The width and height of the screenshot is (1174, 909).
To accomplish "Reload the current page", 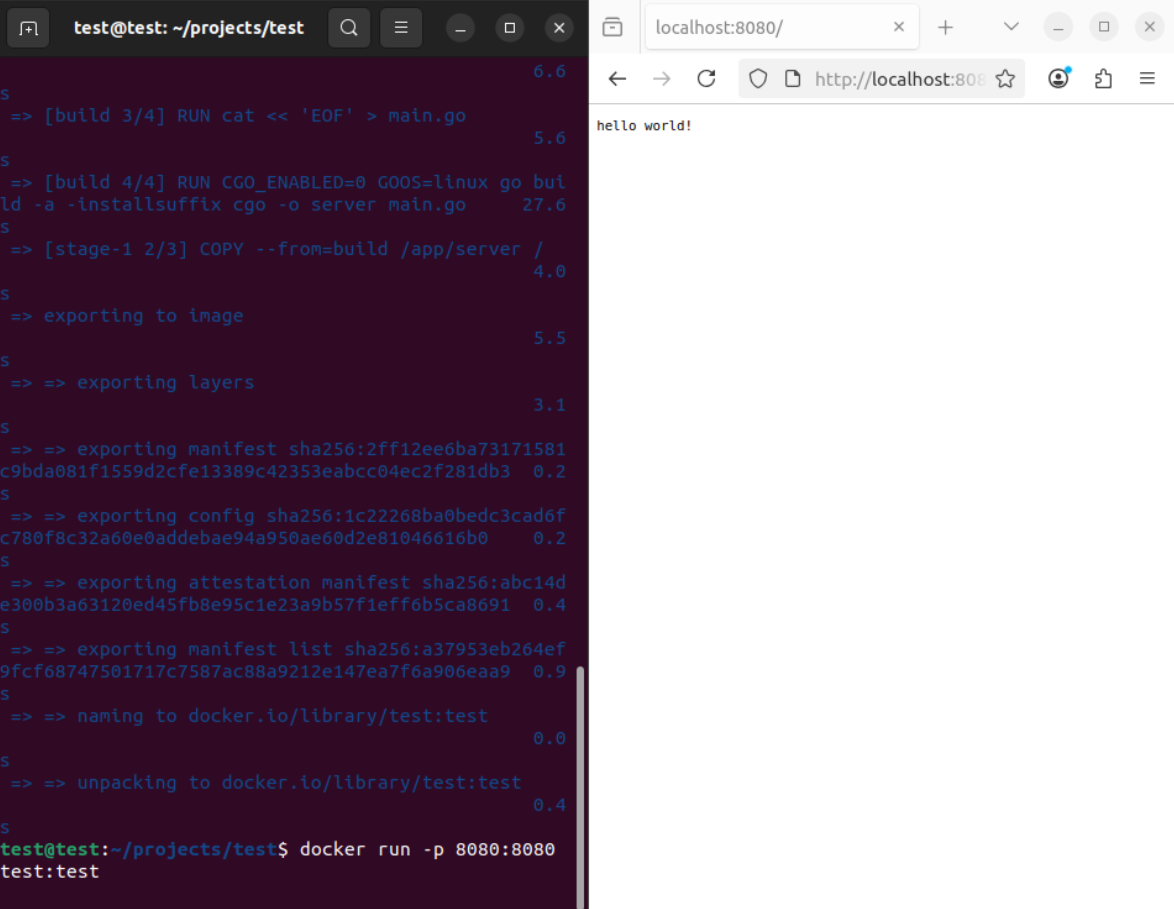I will [707, 79].
